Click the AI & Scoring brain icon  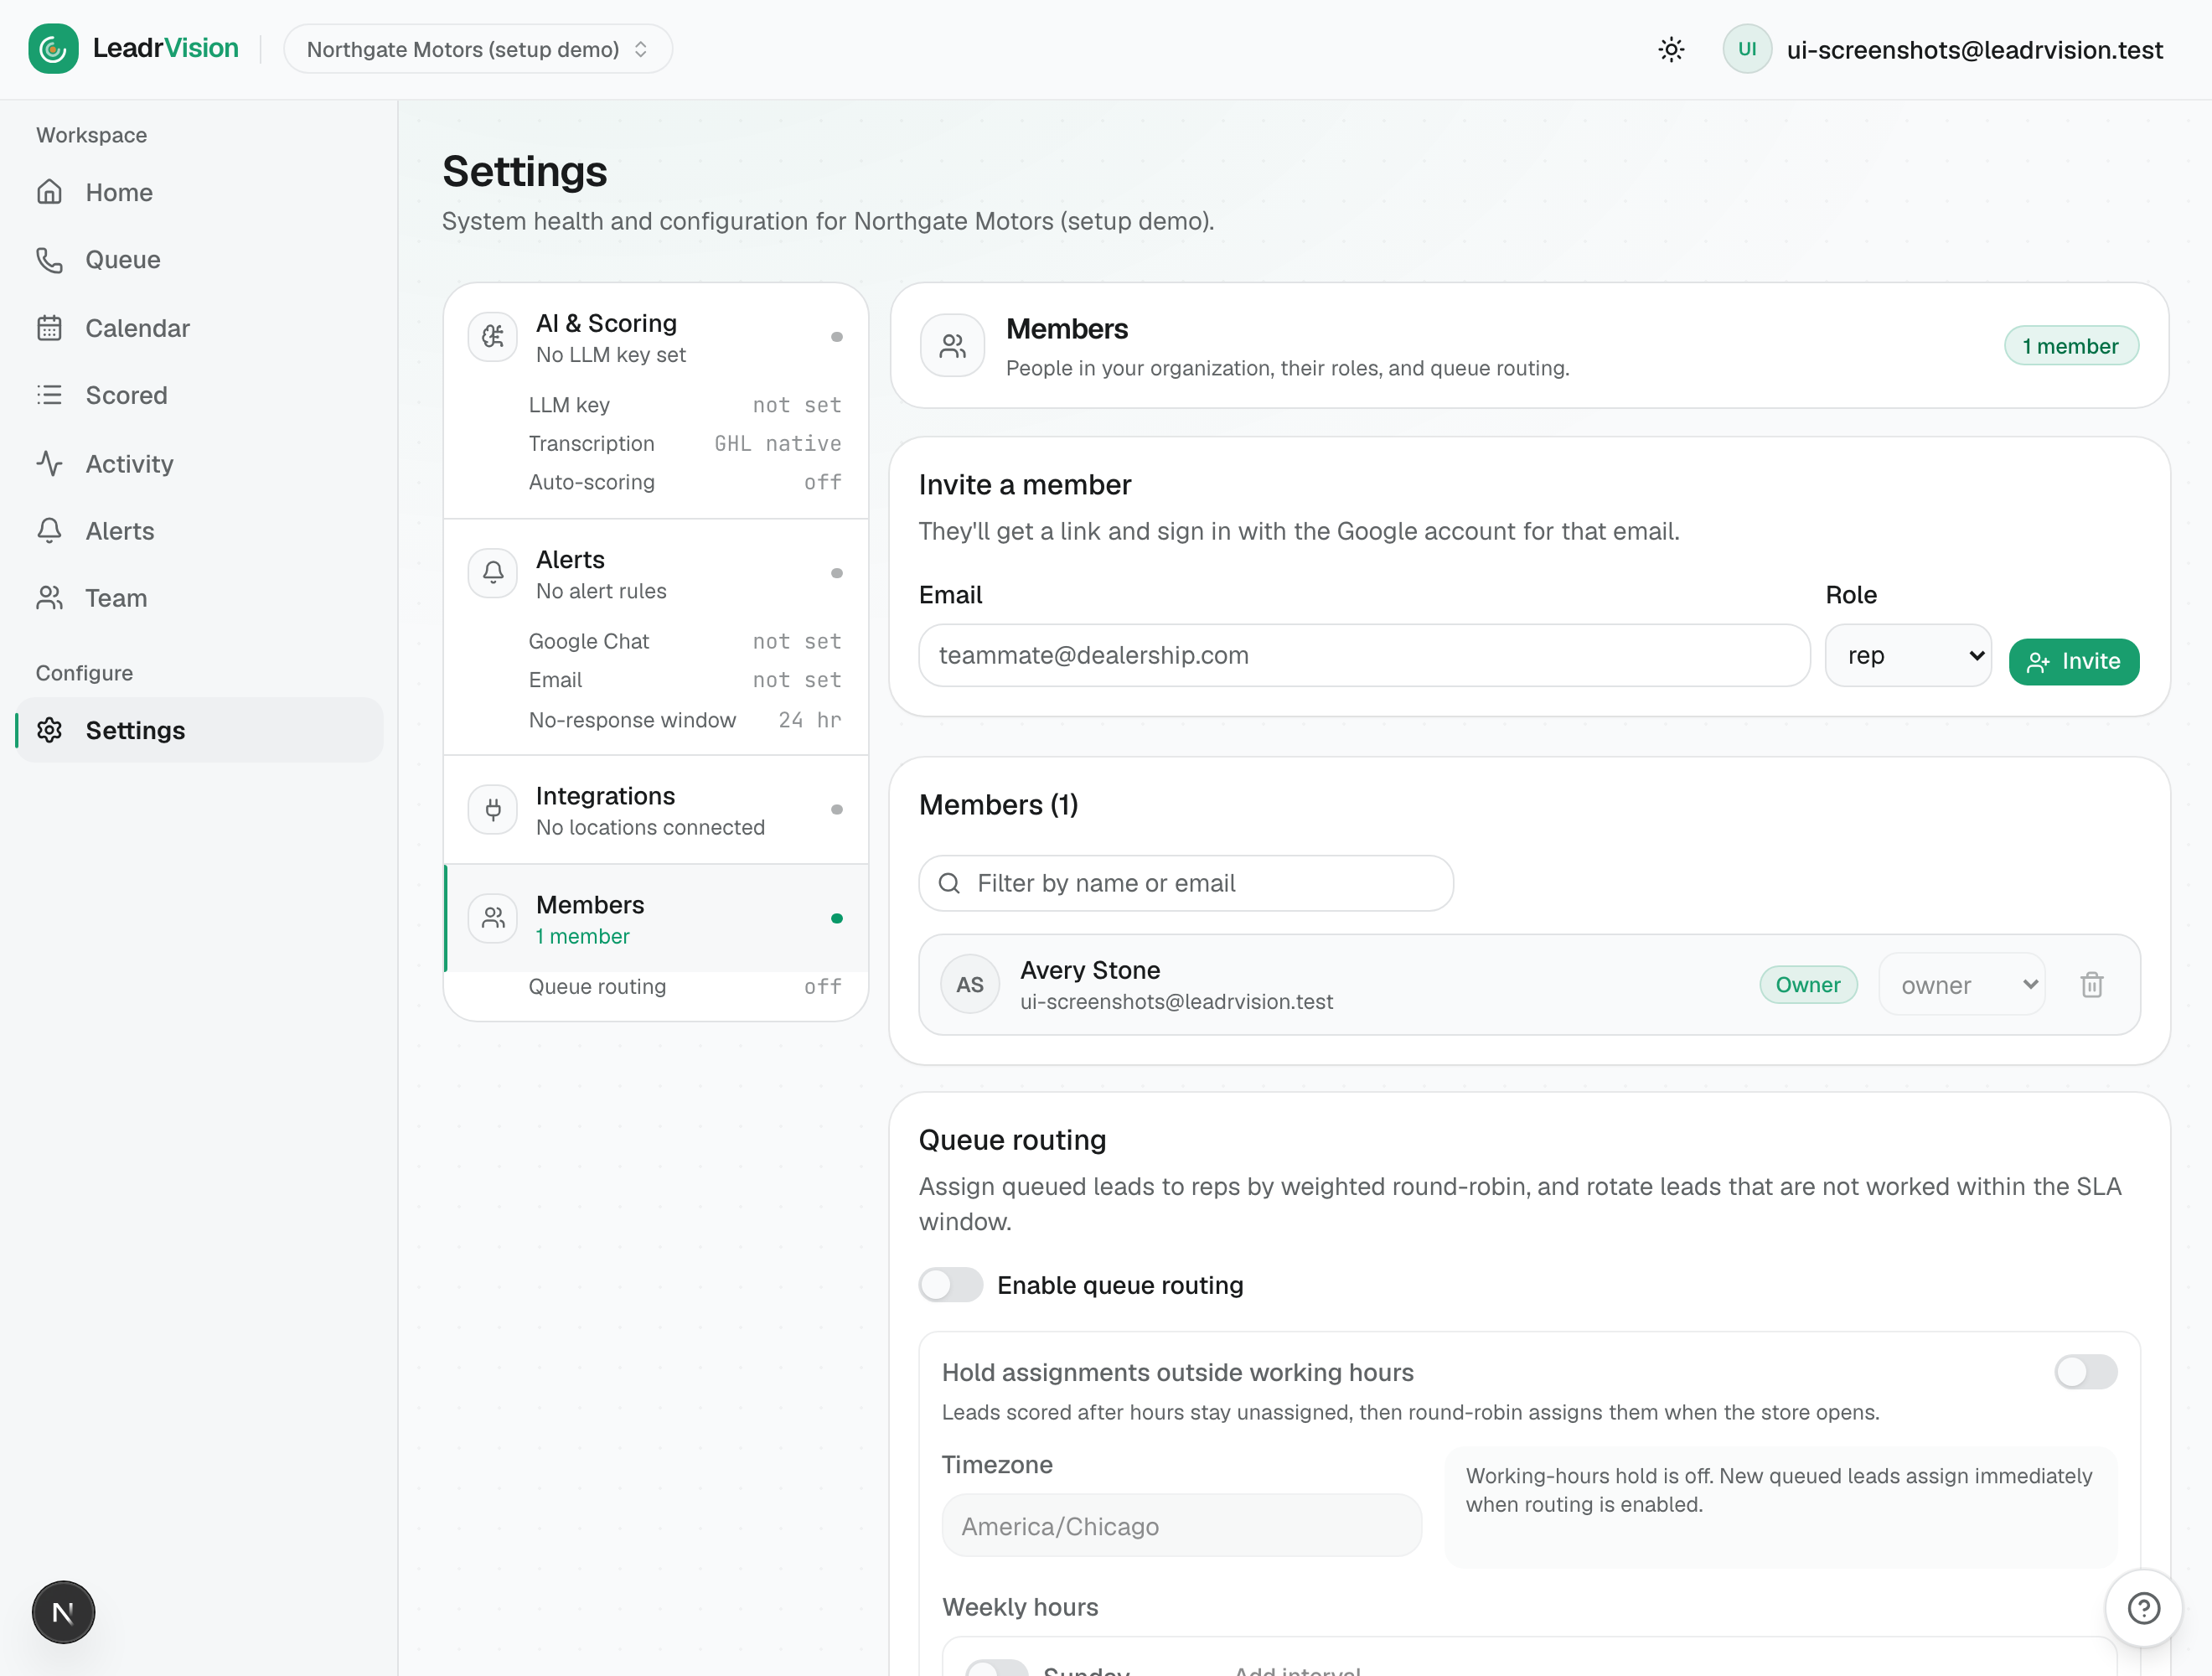tap(493, 337)
